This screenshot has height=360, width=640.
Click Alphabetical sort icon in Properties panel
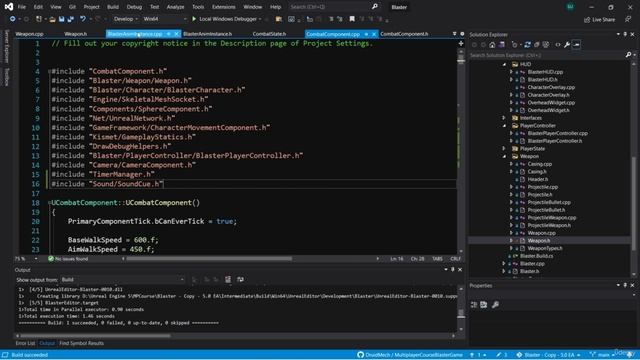484,304
